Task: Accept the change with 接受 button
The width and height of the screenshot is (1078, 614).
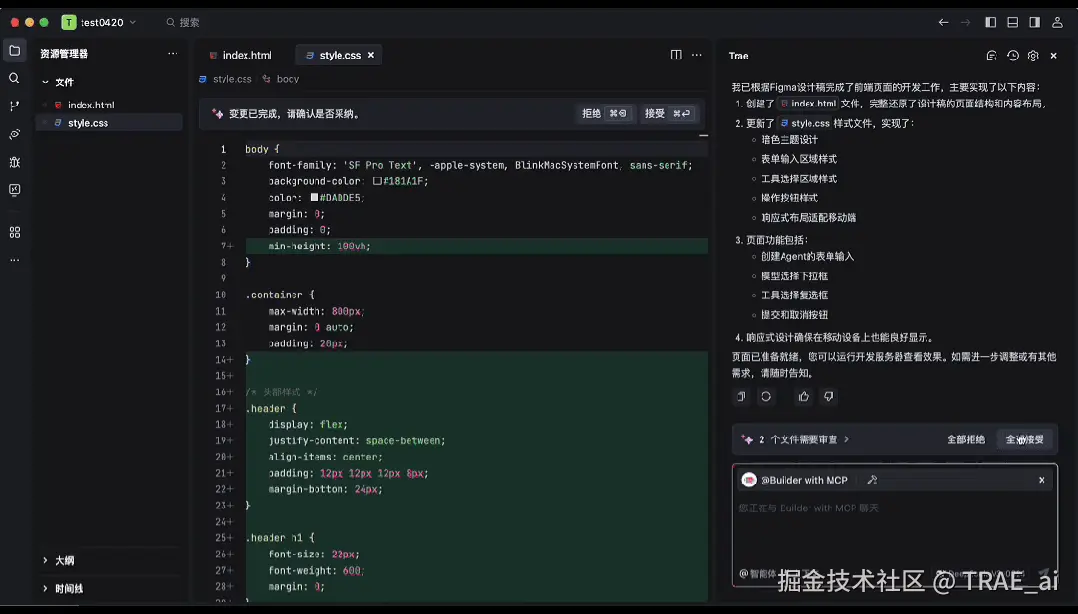Action: [x=668, y=113]
